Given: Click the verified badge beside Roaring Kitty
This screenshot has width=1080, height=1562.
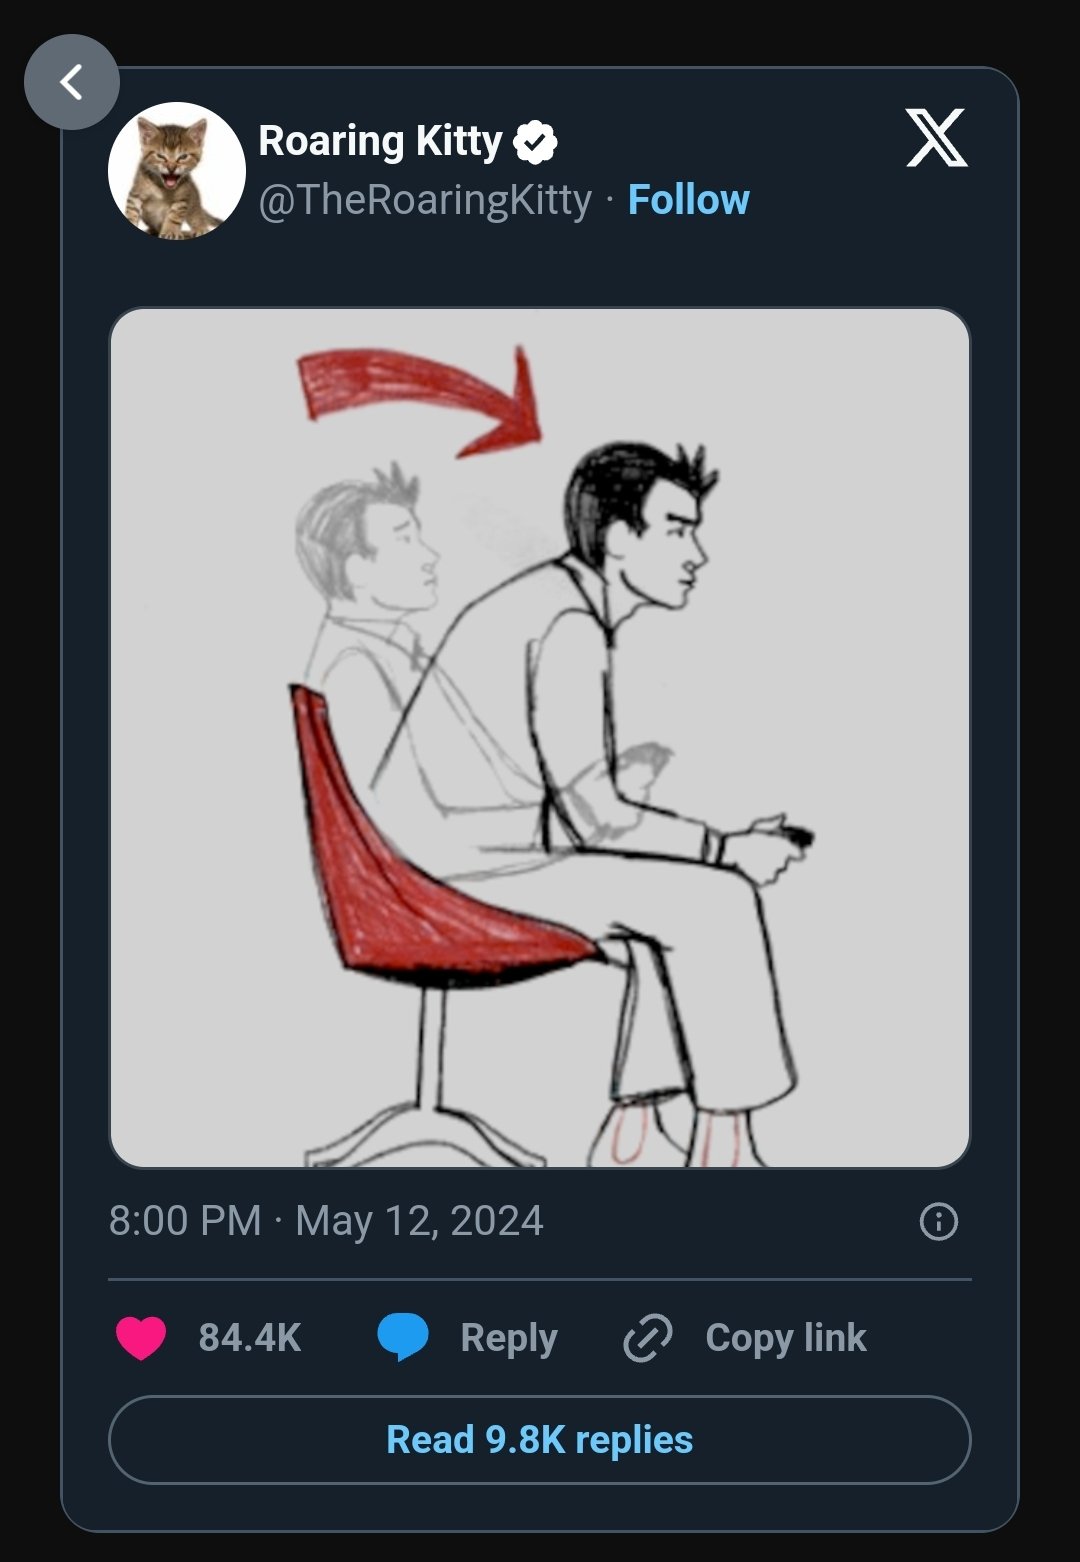Looking at the screenshot, I should point(536,142).
